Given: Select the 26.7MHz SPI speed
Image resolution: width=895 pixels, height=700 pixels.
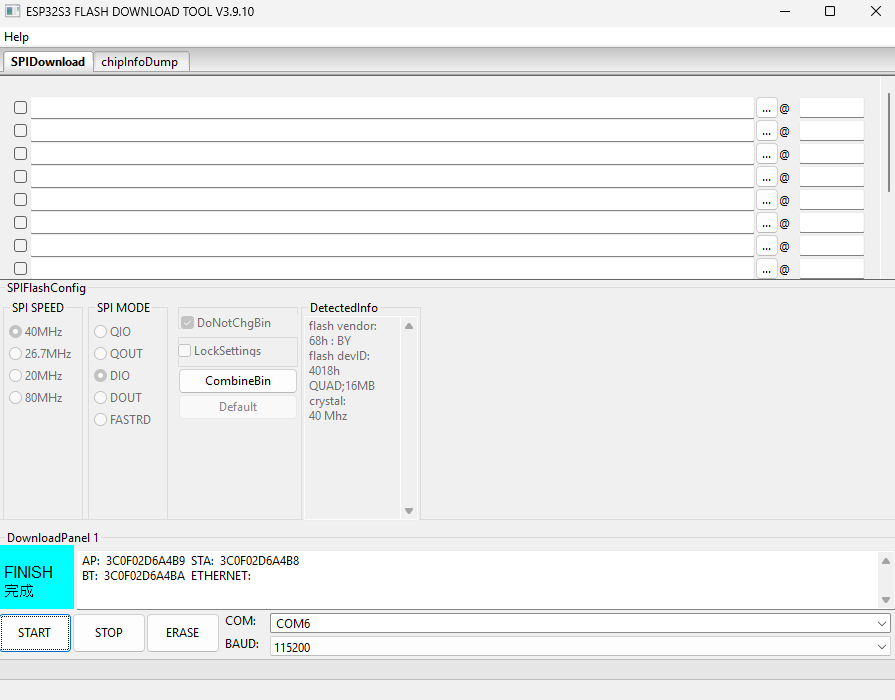Looking at the screenshot, I should tap(41, 354).
